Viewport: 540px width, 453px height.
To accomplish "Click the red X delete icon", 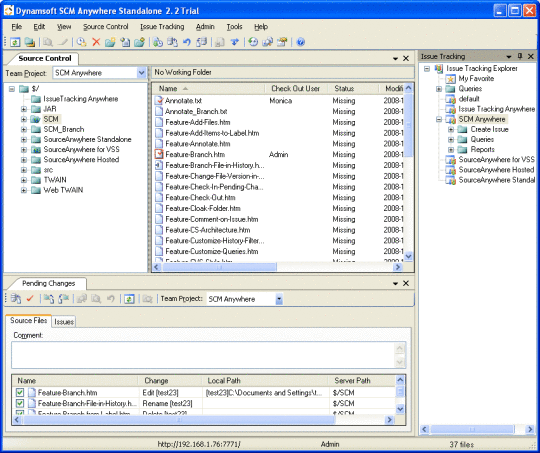I will point(96,42).
